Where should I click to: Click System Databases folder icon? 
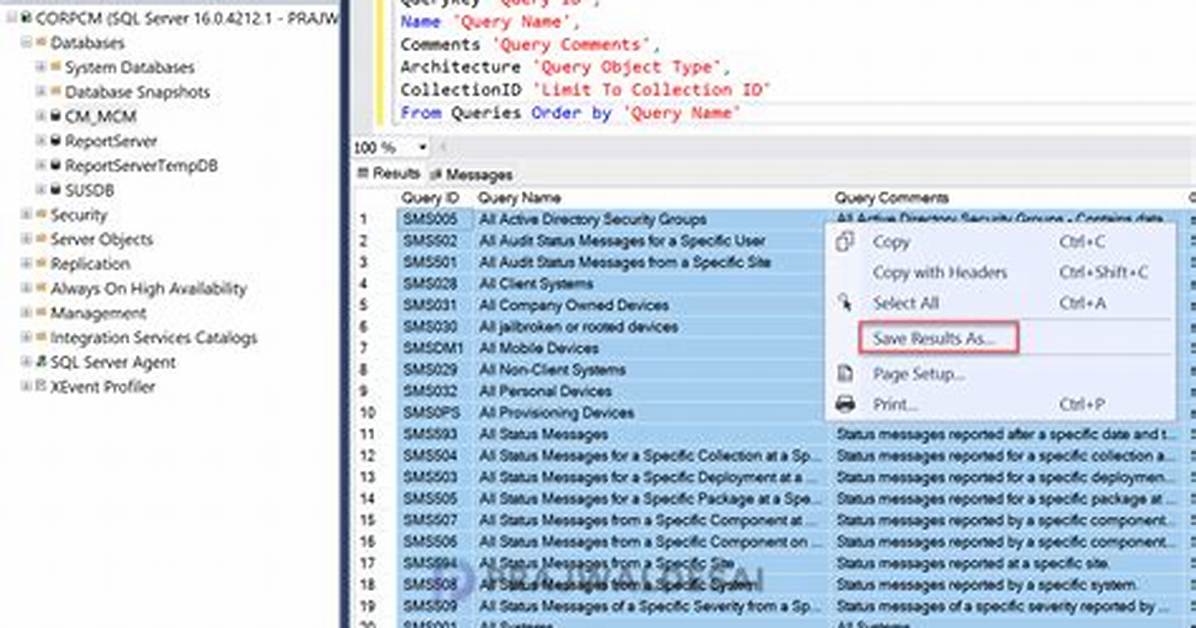coord(56,67)
